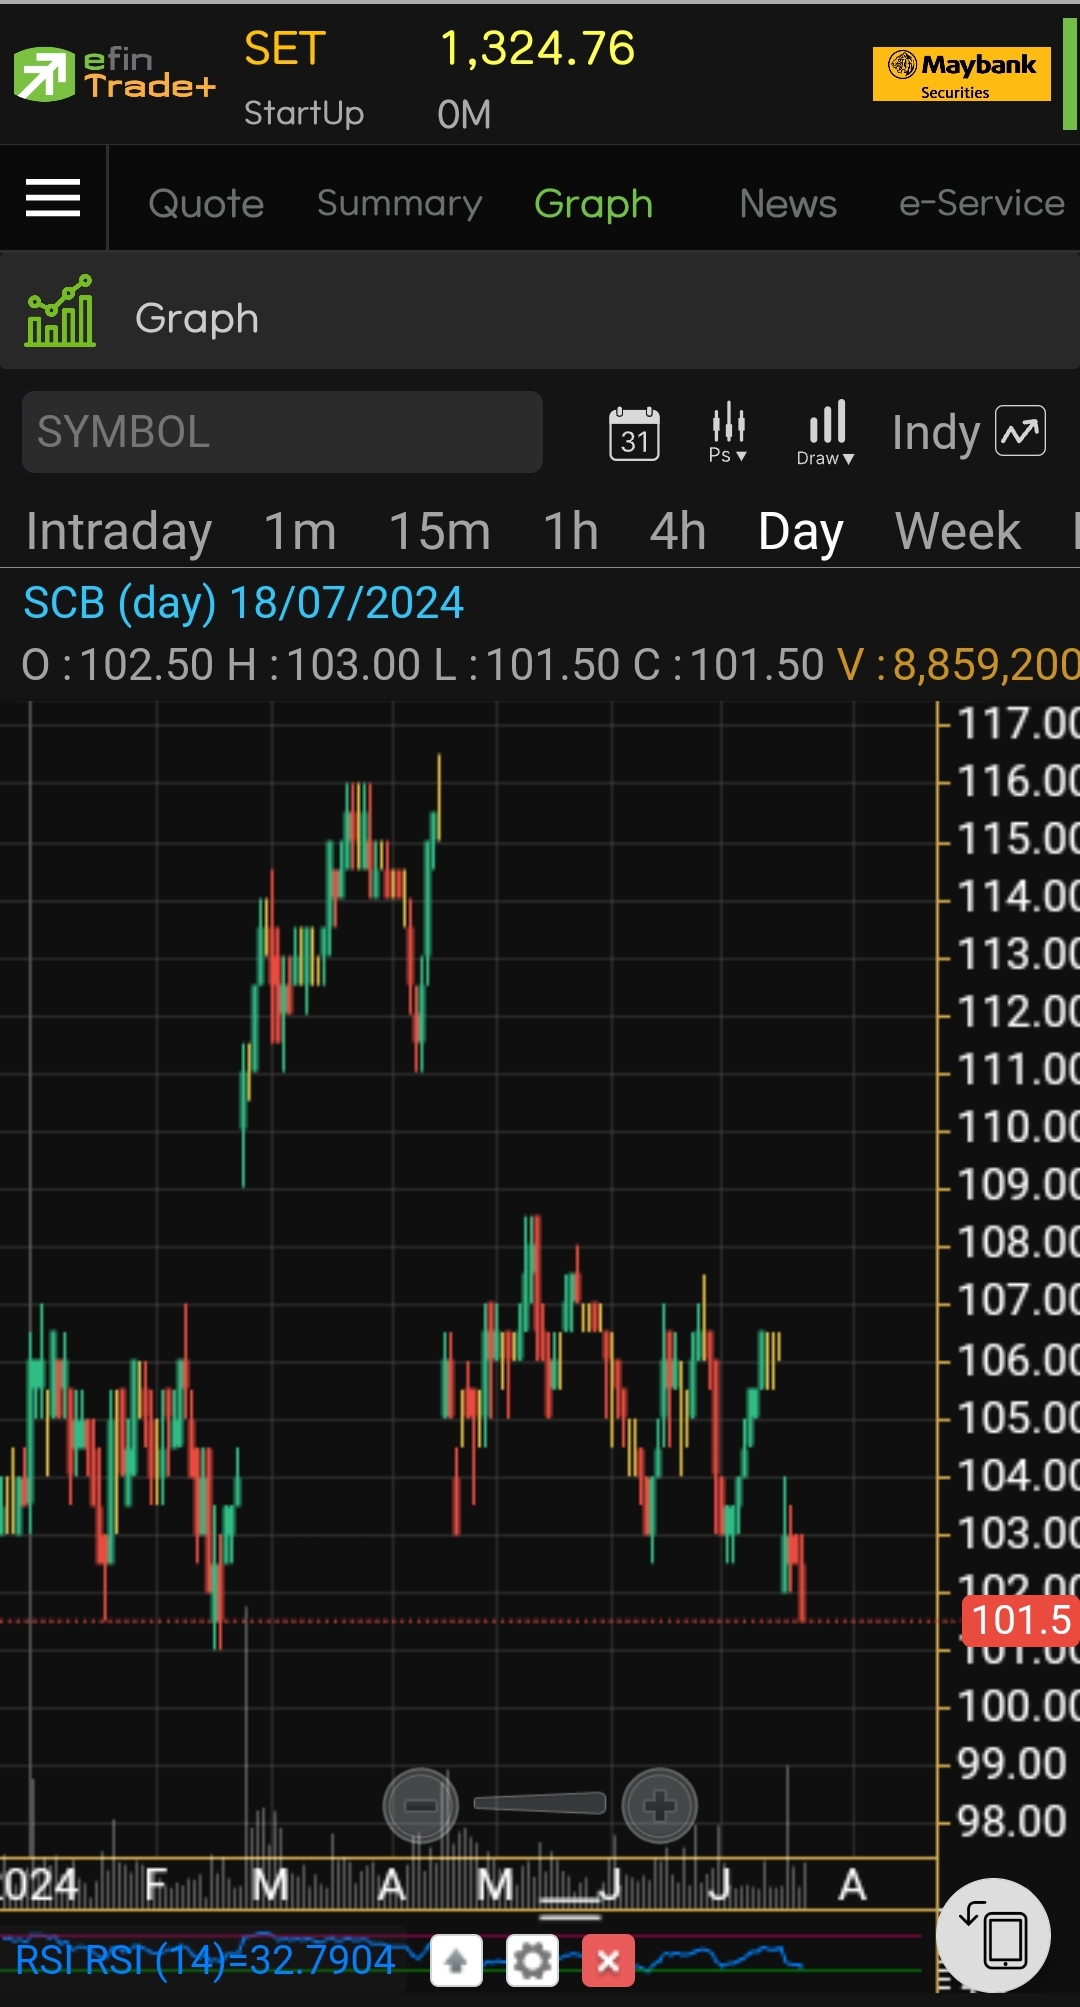Tap the 101.5 current price marker

click(x=1020, y=1620)
